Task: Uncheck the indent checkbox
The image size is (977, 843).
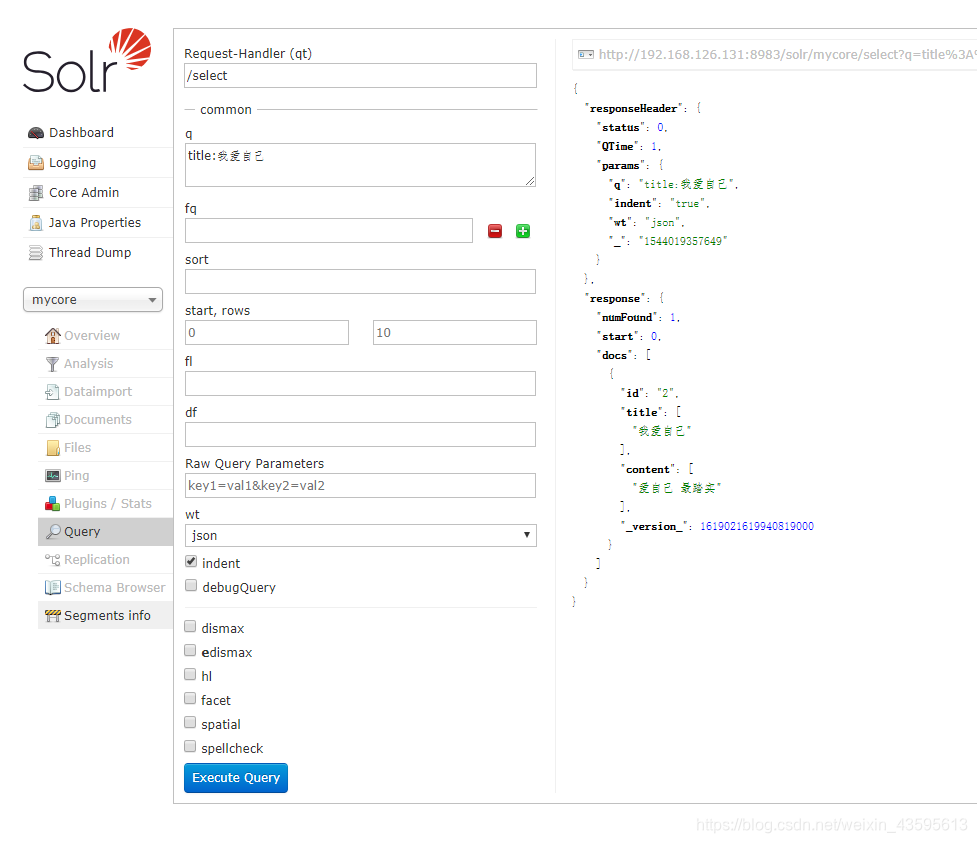Action: tap(191, 561)
